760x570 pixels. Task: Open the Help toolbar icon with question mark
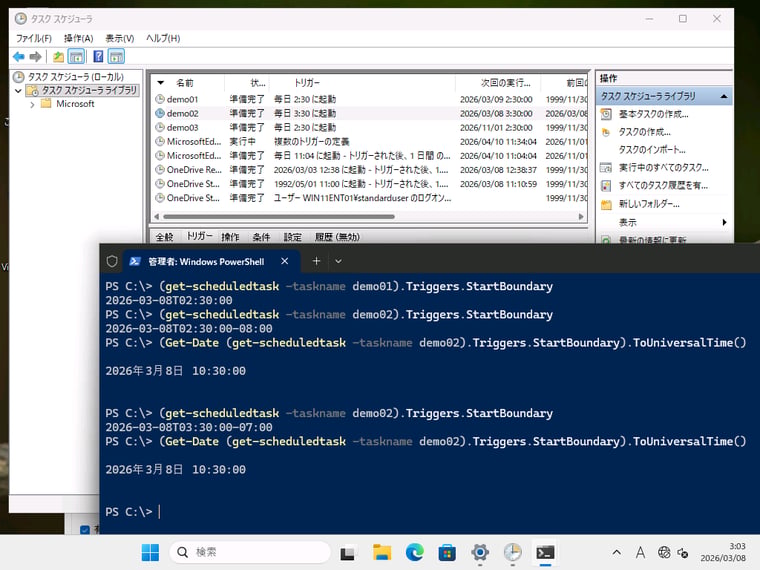[x=98, y=57]
